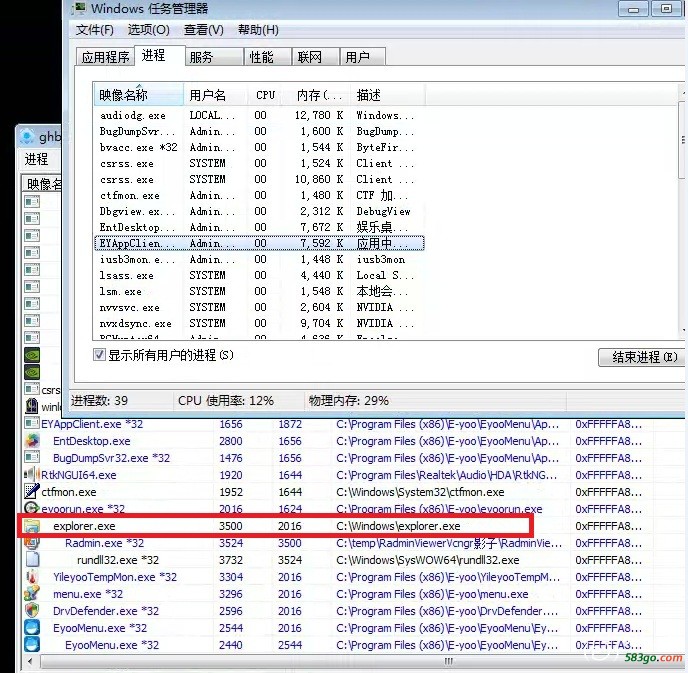Sort by 映像名称 column header

[139, 95]
